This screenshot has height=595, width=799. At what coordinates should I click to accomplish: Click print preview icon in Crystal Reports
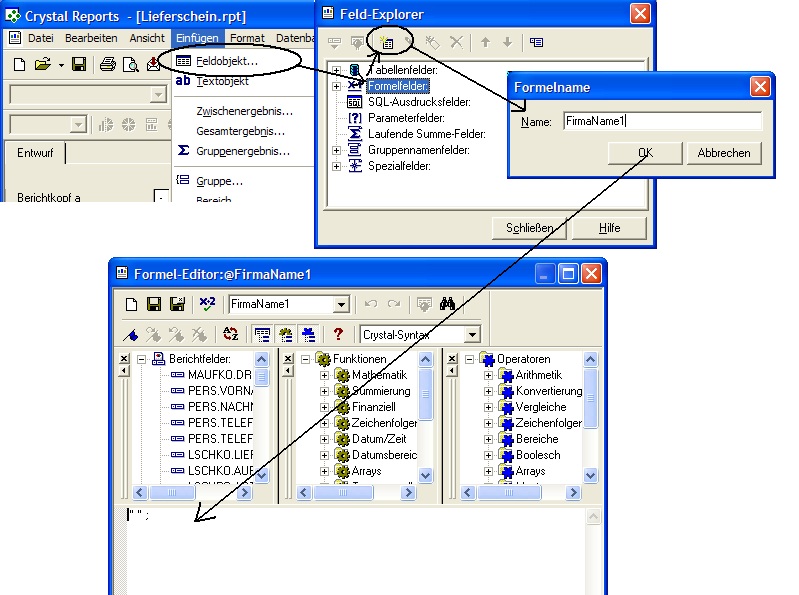[130, 65]
